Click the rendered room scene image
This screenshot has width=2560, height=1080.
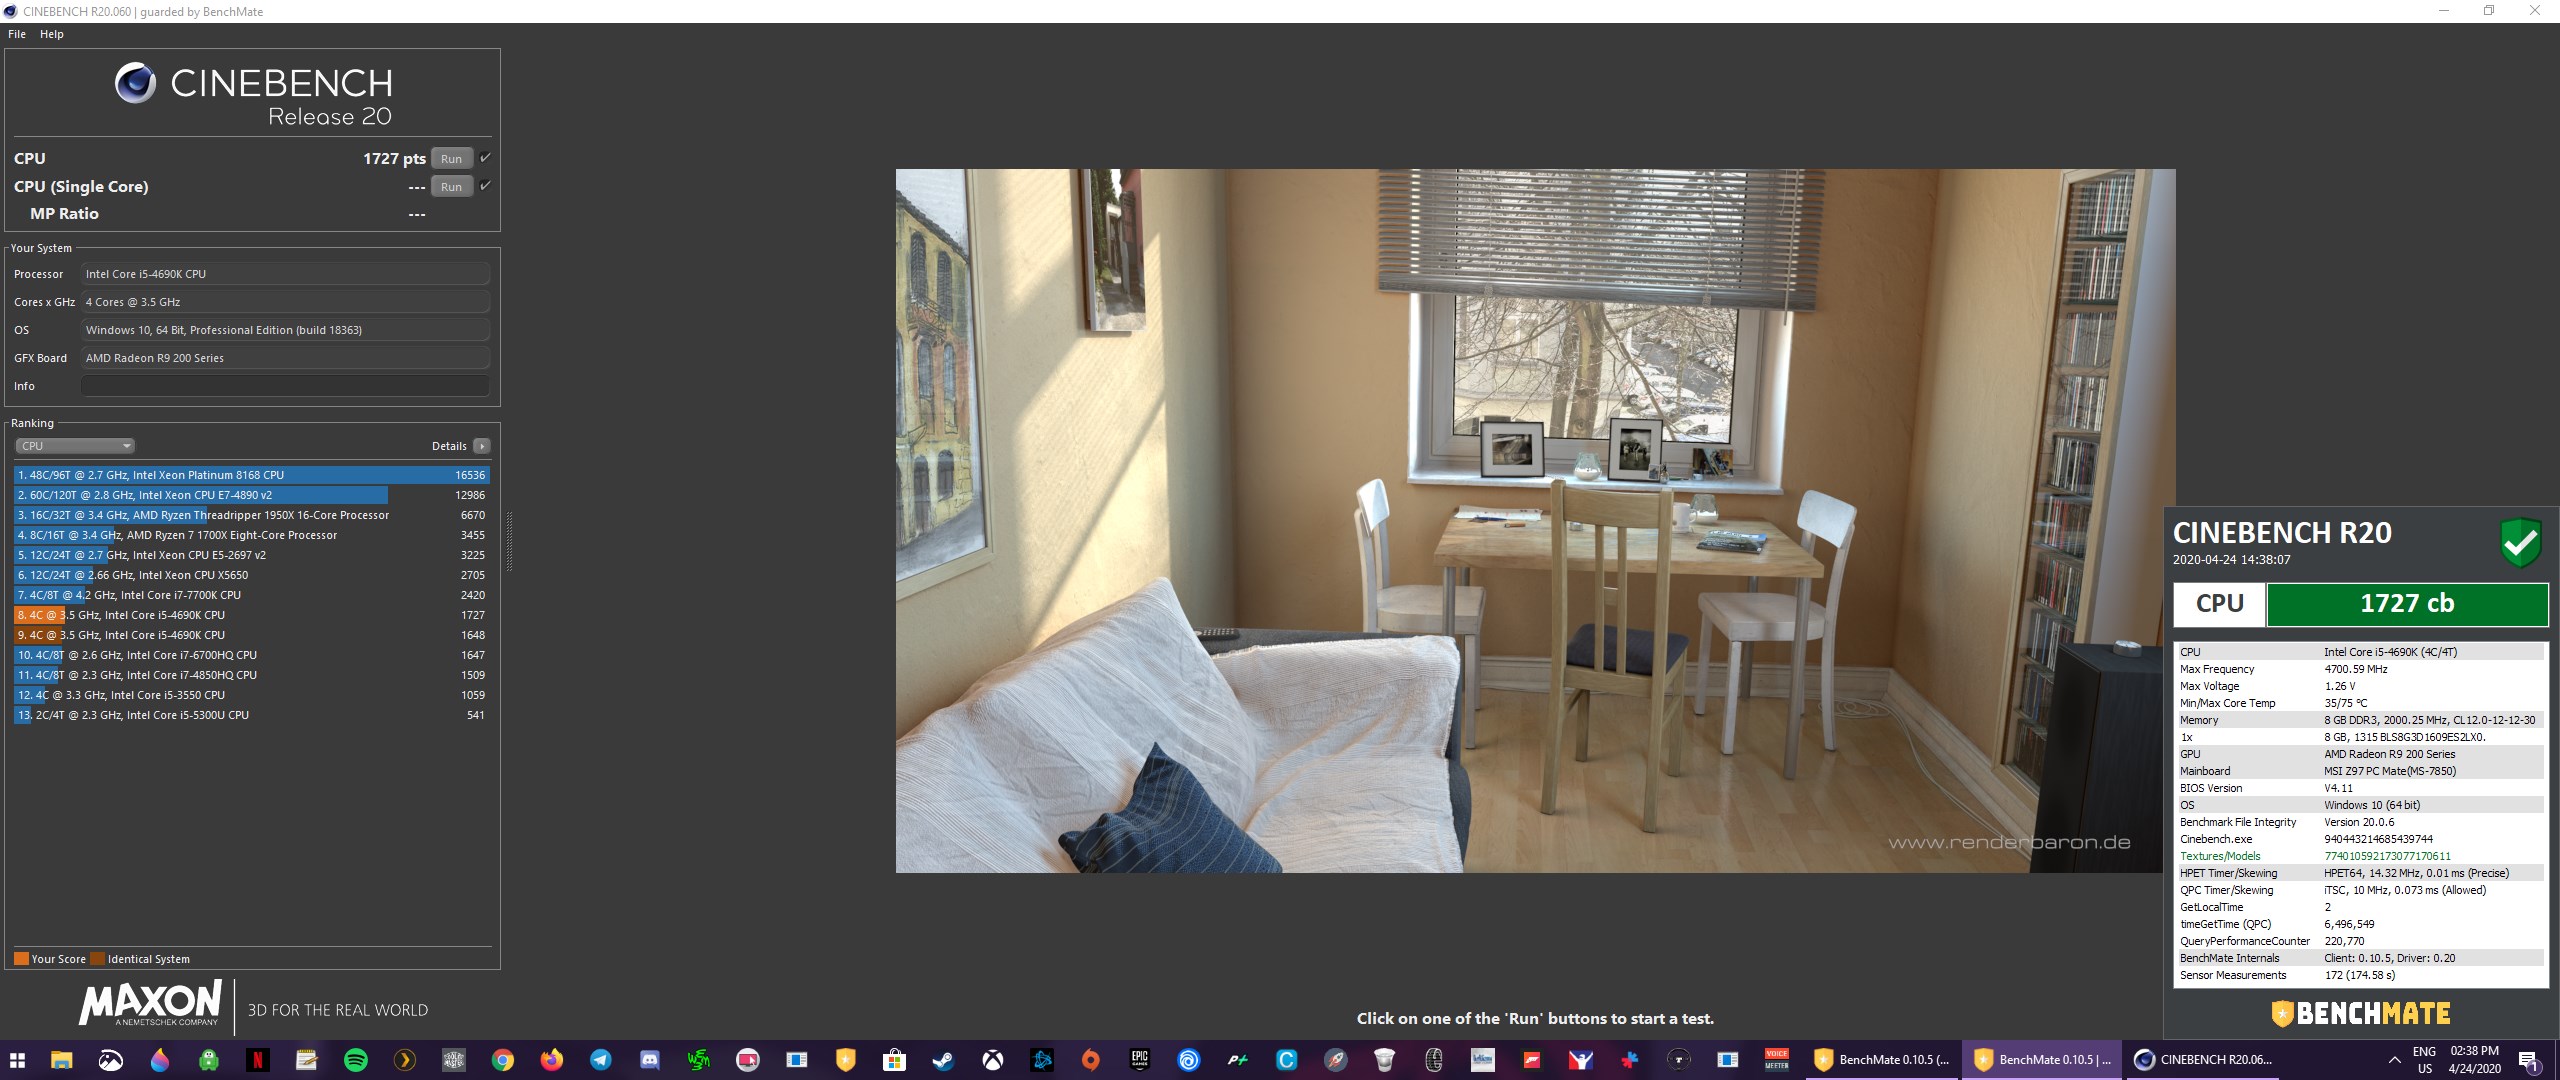(x=1535, y=520)
